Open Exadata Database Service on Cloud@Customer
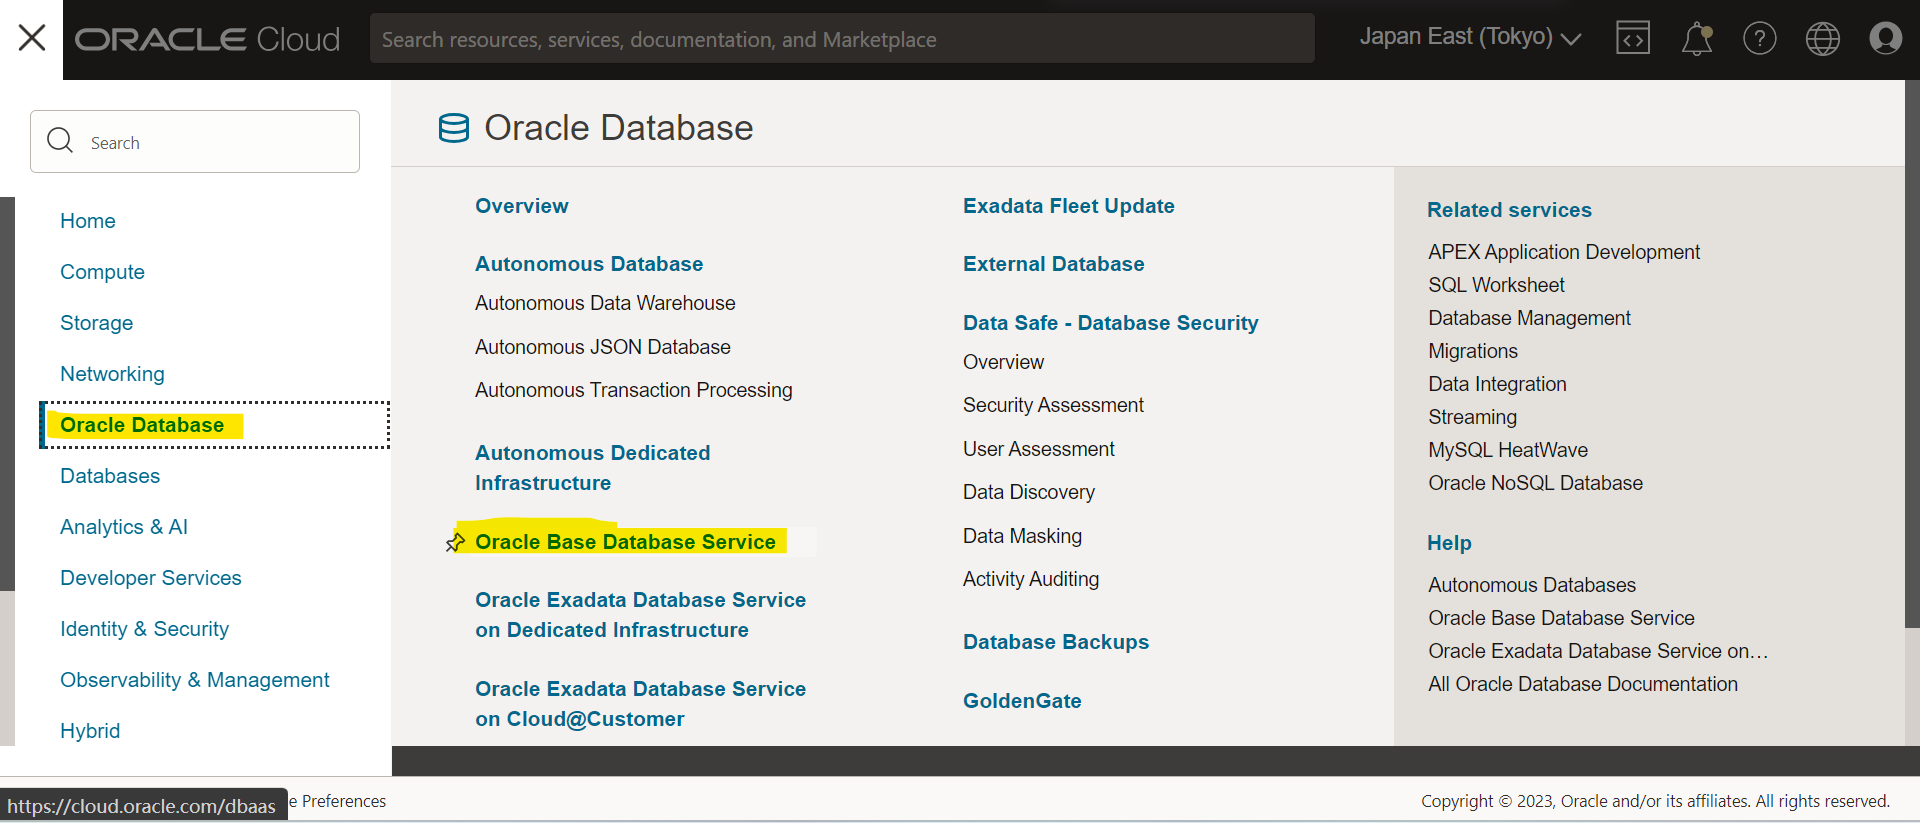Image resolution: width=1920 pixels, height=823 pixels. pos(640,704)
